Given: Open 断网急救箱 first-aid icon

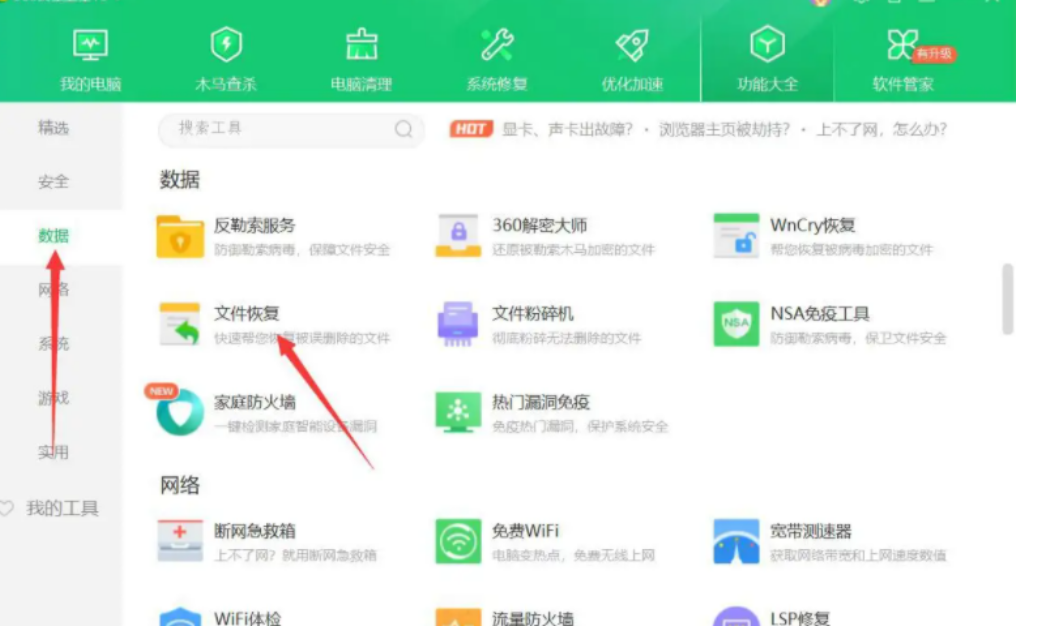Looking at the screenshot, I should tap(180, 541).
